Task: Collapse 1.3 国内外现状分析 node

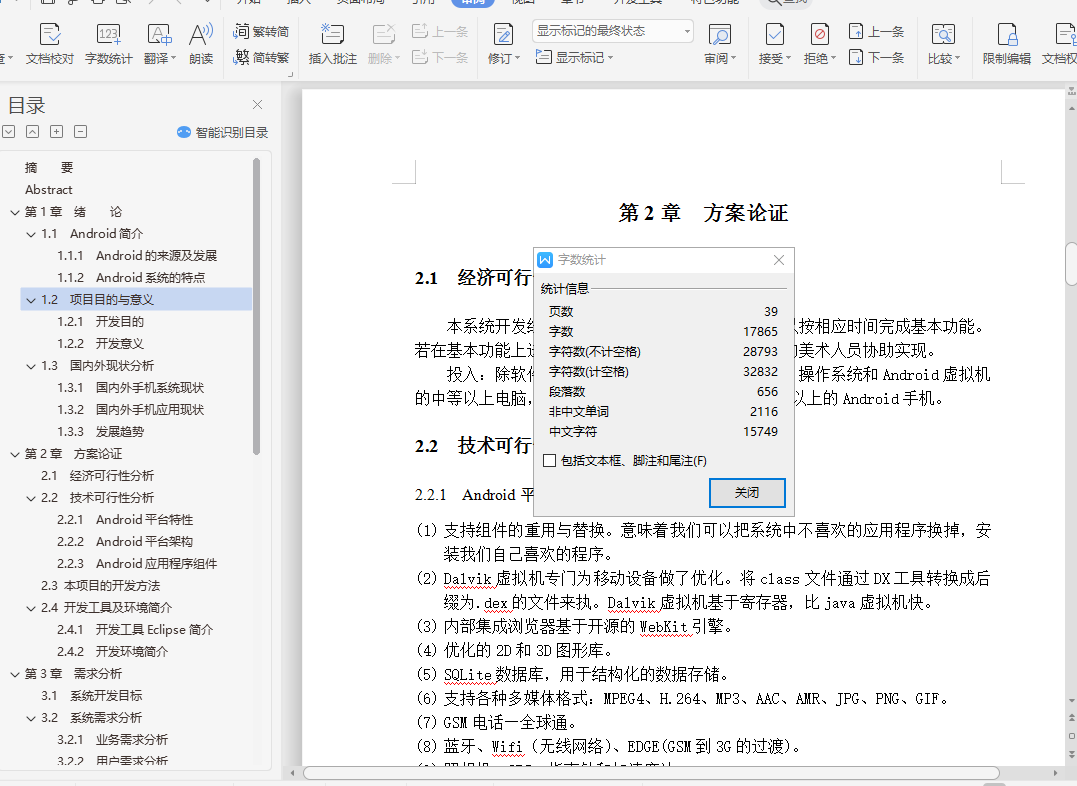Action: click(31, 366)
